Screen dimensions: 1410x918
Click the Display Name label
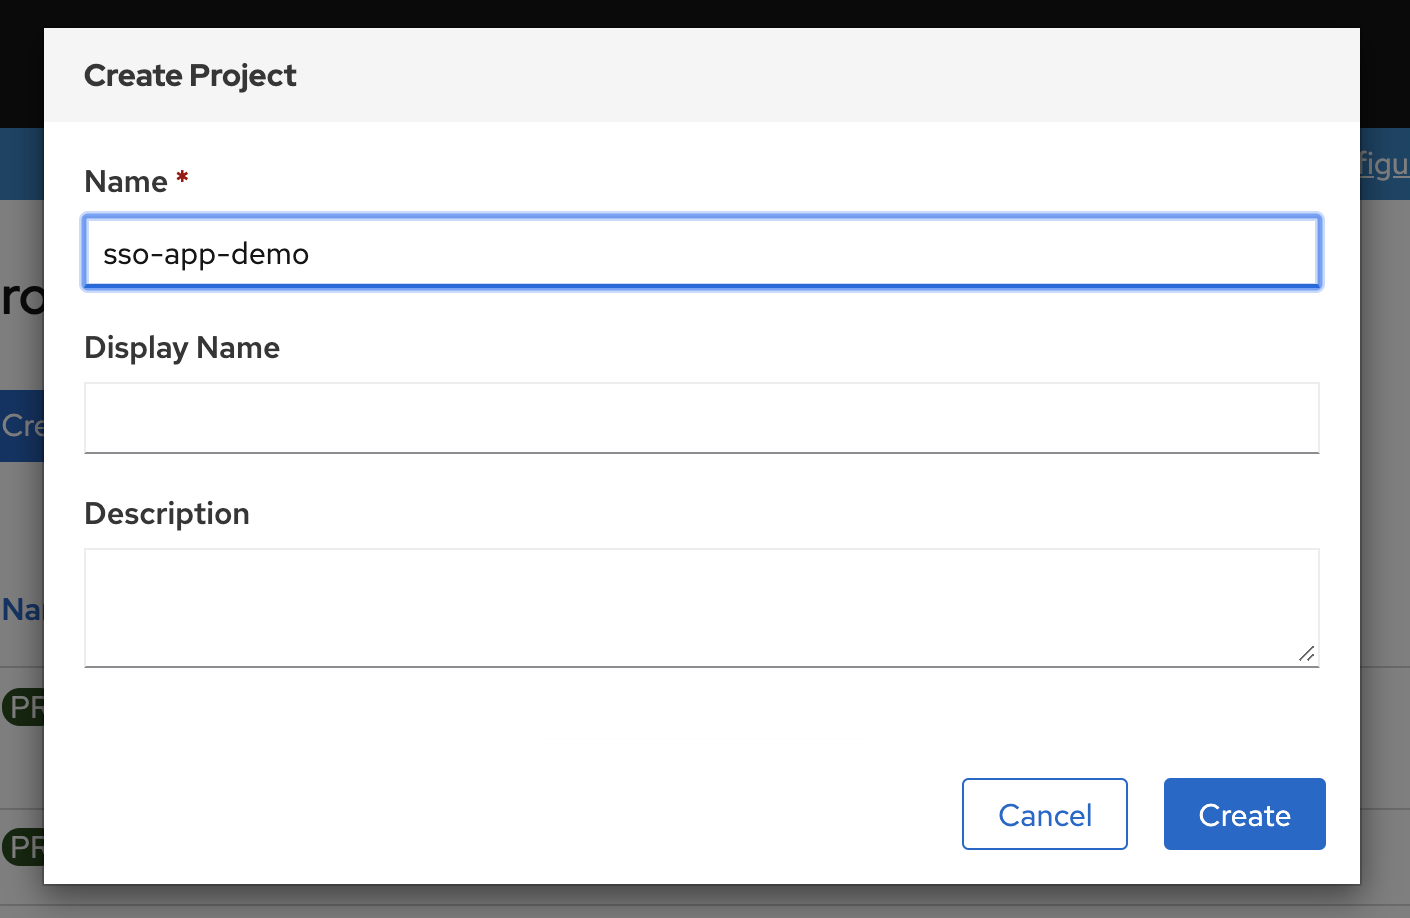click(182, 348)
